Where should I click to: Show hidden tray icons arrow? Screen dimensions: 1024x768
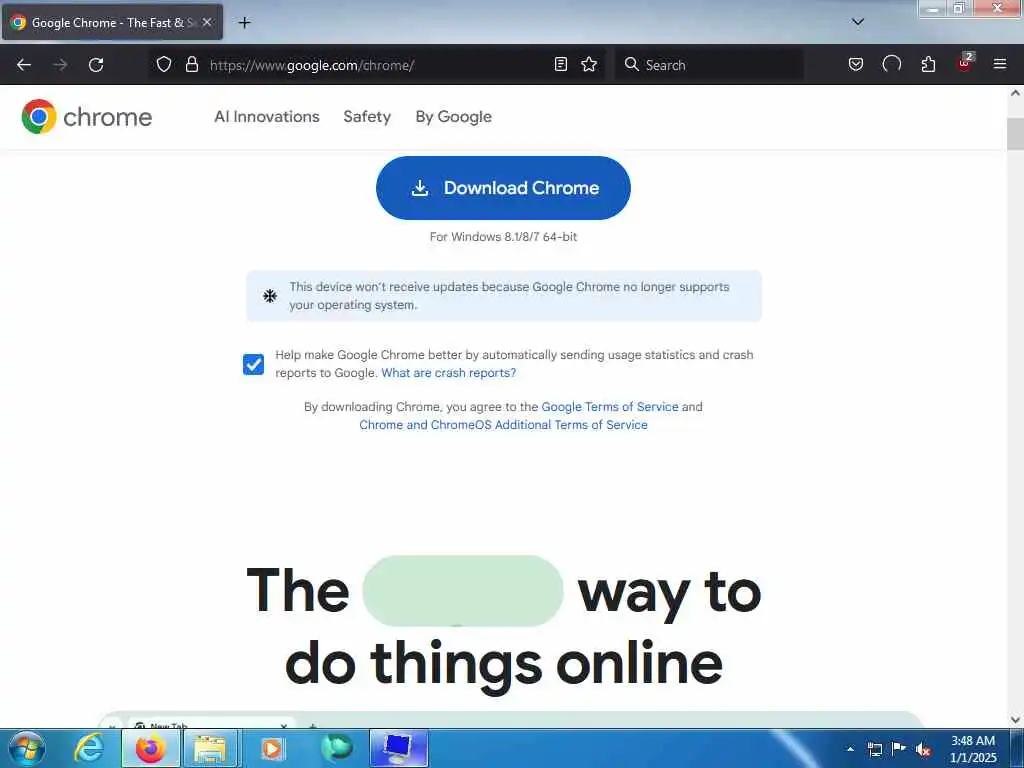coord(850,749)
